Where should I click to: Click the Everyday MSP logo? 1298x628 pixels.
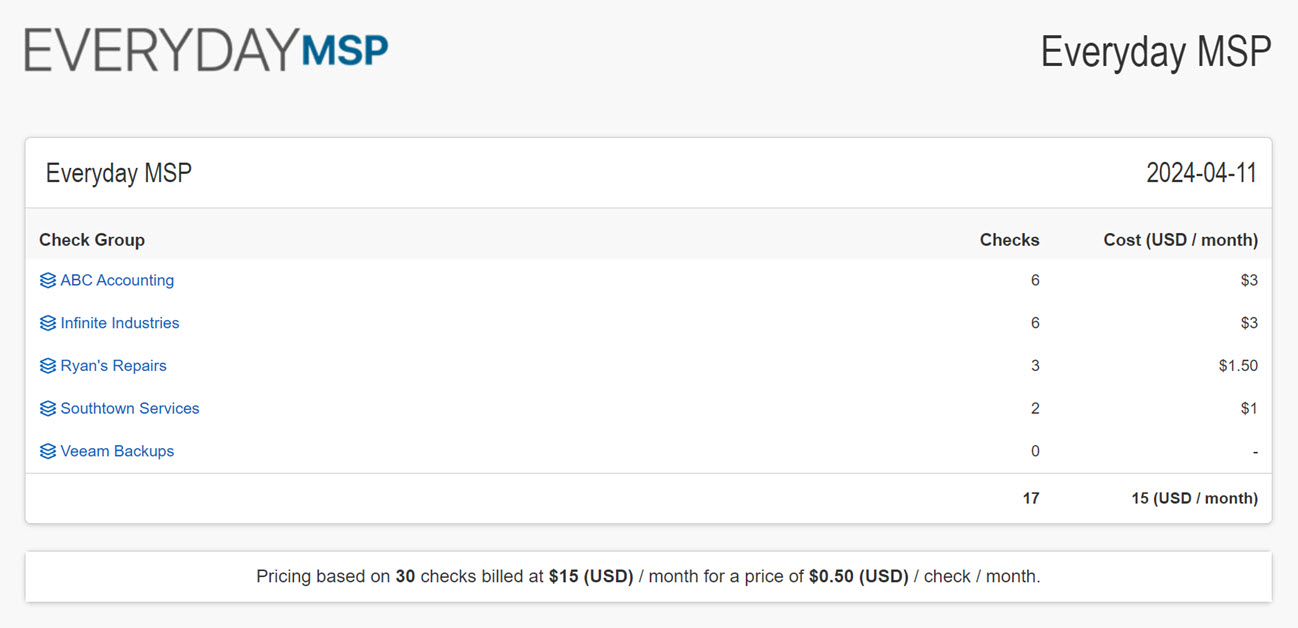(206, 50)
